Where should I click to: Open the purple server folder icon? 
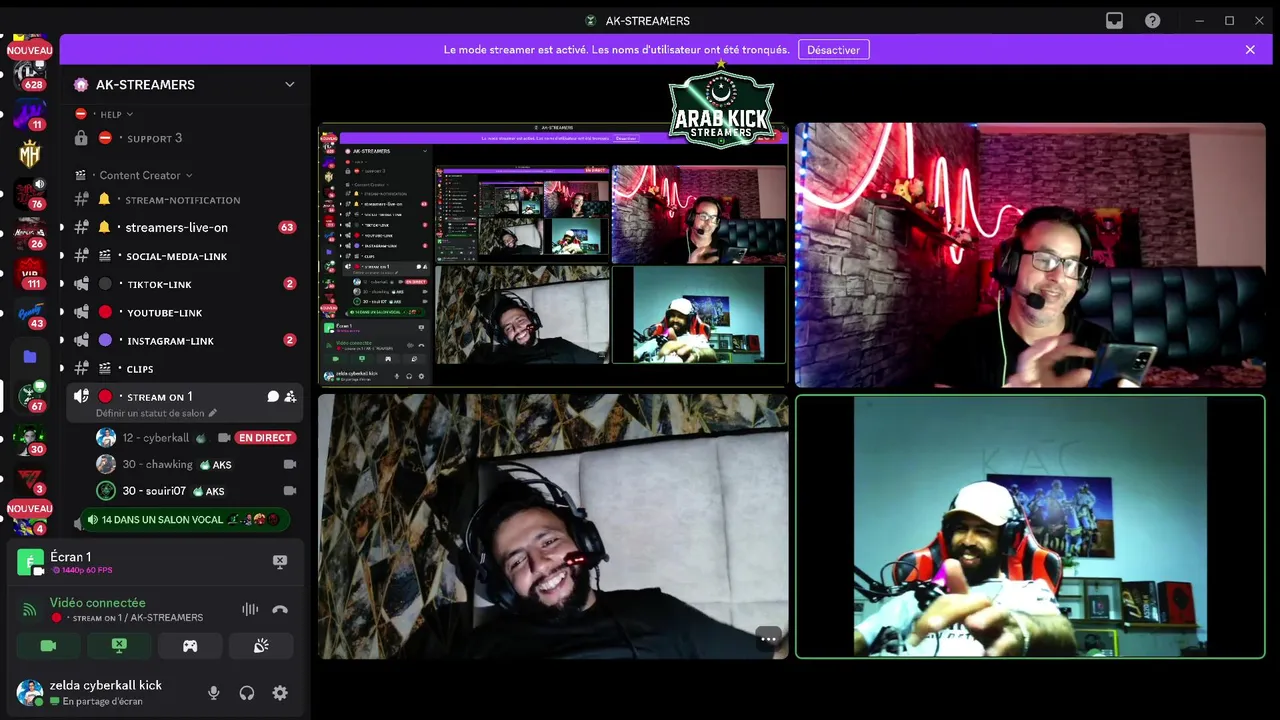31,356
